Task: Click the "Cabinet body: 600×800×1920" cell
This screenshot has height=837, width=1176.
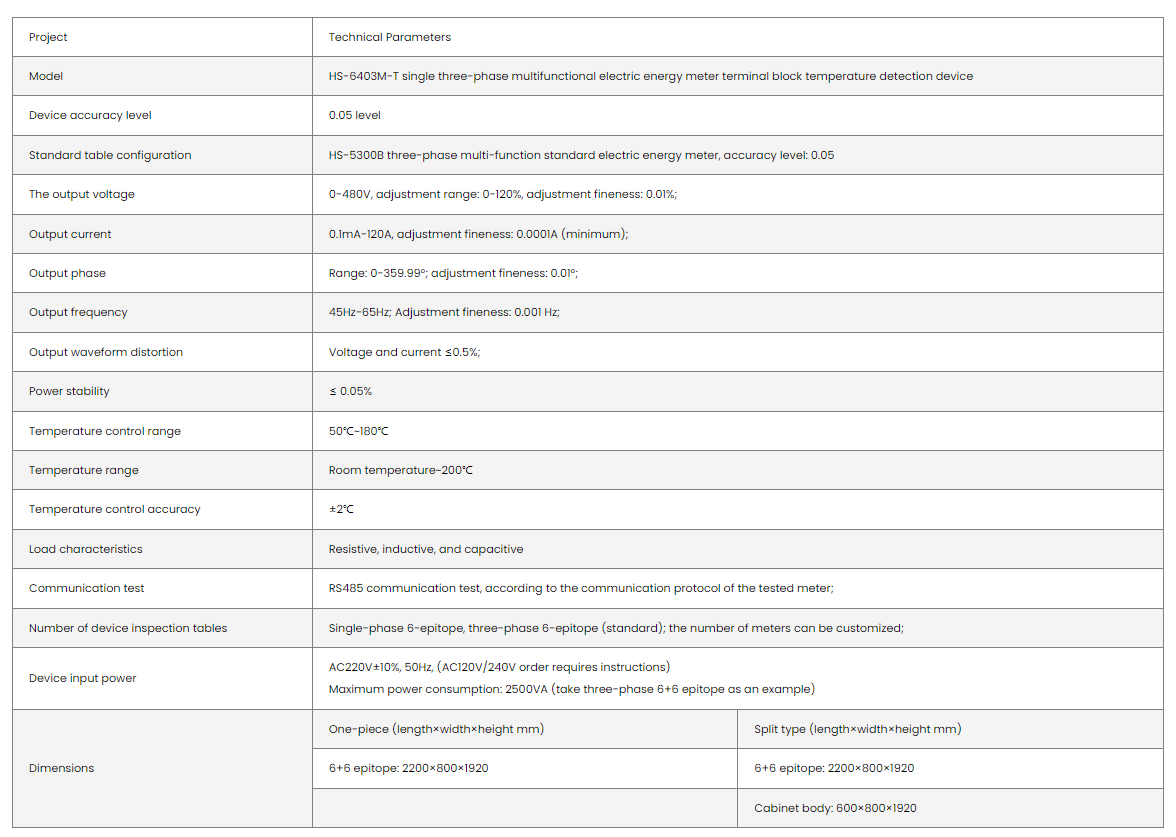Action: pyautogui.click(x=835, y=808)
